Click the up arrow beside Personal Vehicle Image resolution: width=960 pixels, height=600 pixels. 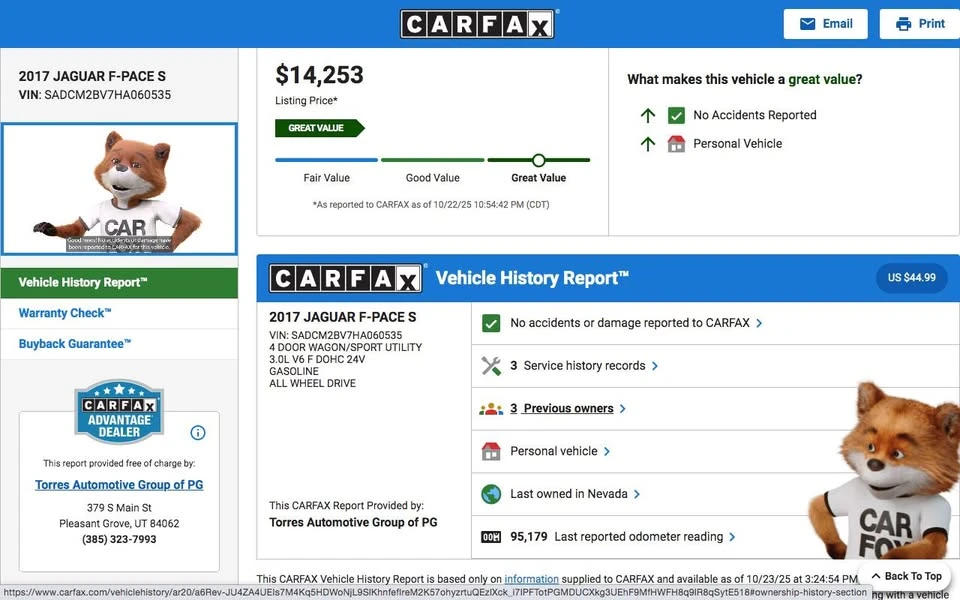click(x=648, y=144)
